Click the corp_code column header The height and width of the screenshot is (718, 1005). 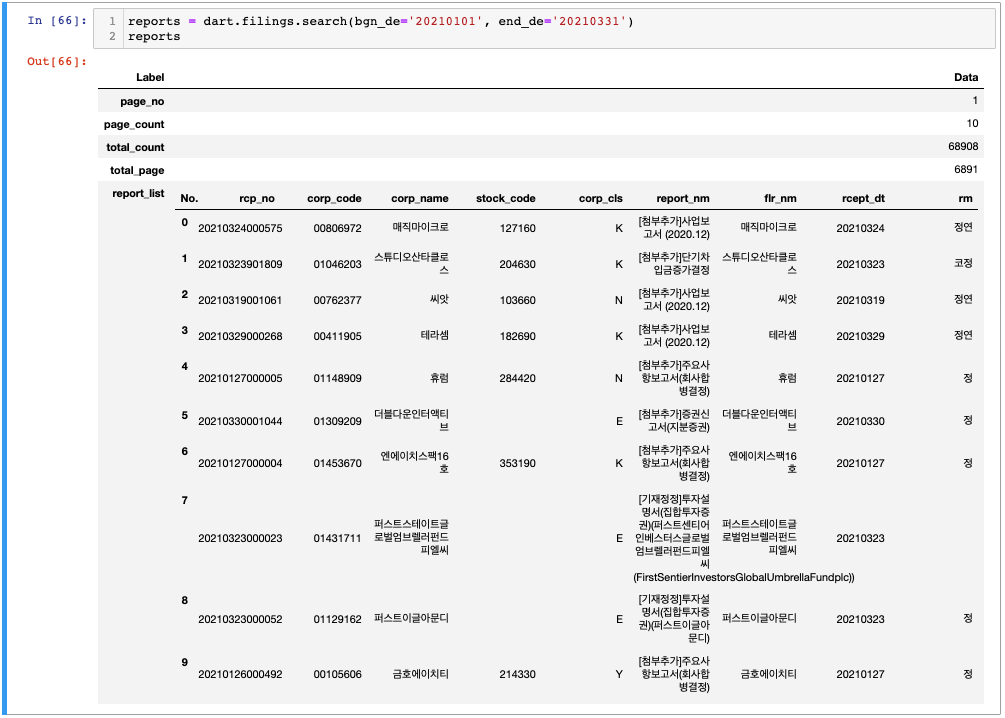pyautogui.click(x=334, y=199)
